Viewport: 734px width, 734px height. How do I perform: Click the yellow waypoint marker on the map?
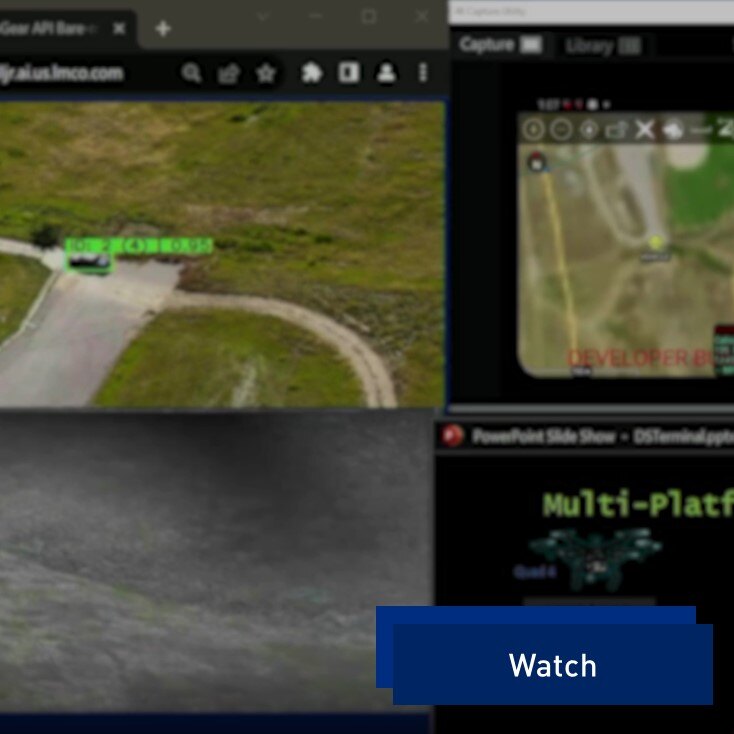(656, 242)
